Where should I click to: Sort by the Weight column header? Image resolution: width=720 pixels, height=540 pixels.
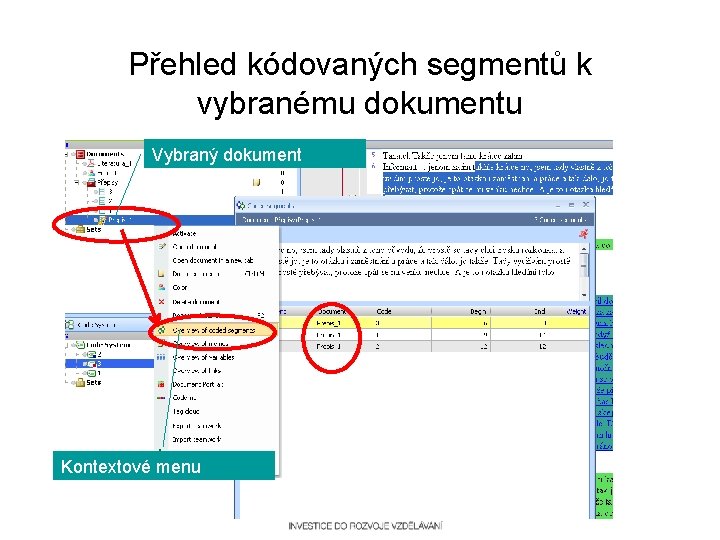click(576, 311)
